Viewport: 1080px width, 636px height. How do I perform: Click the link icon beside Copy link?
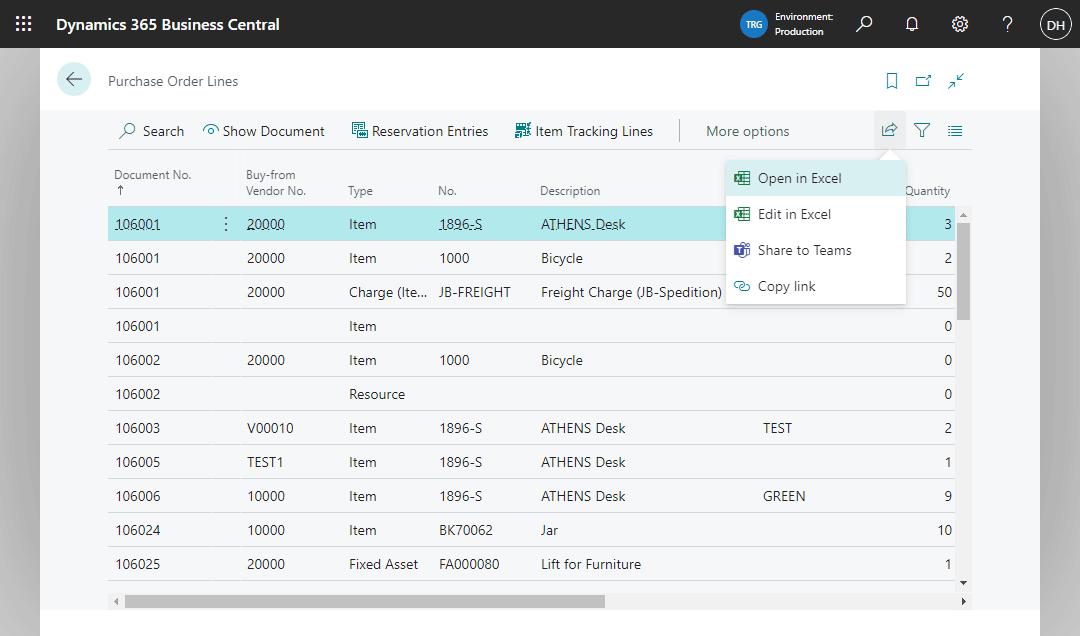click(x=742, y=285)
